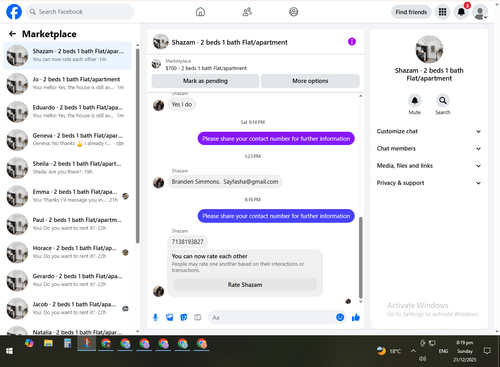Search in conversation magnifier icon
The width and height of the screenshot is (500, 367).
tap(442, 100)
